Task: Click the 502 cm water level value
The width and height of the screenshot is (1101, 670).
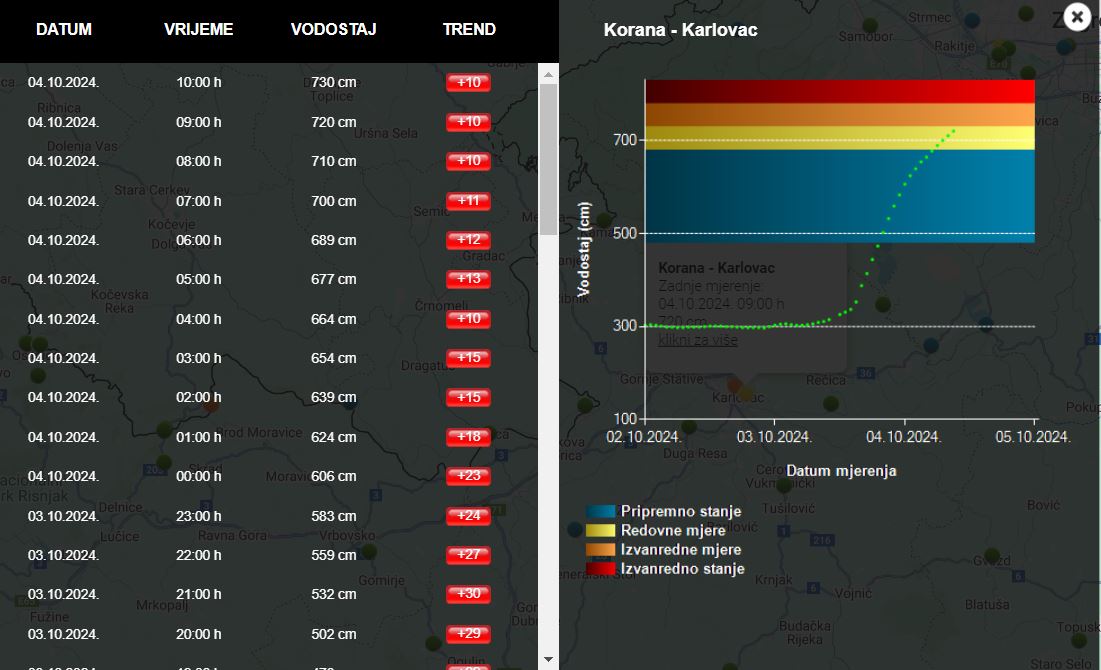Action: point(334,633)
